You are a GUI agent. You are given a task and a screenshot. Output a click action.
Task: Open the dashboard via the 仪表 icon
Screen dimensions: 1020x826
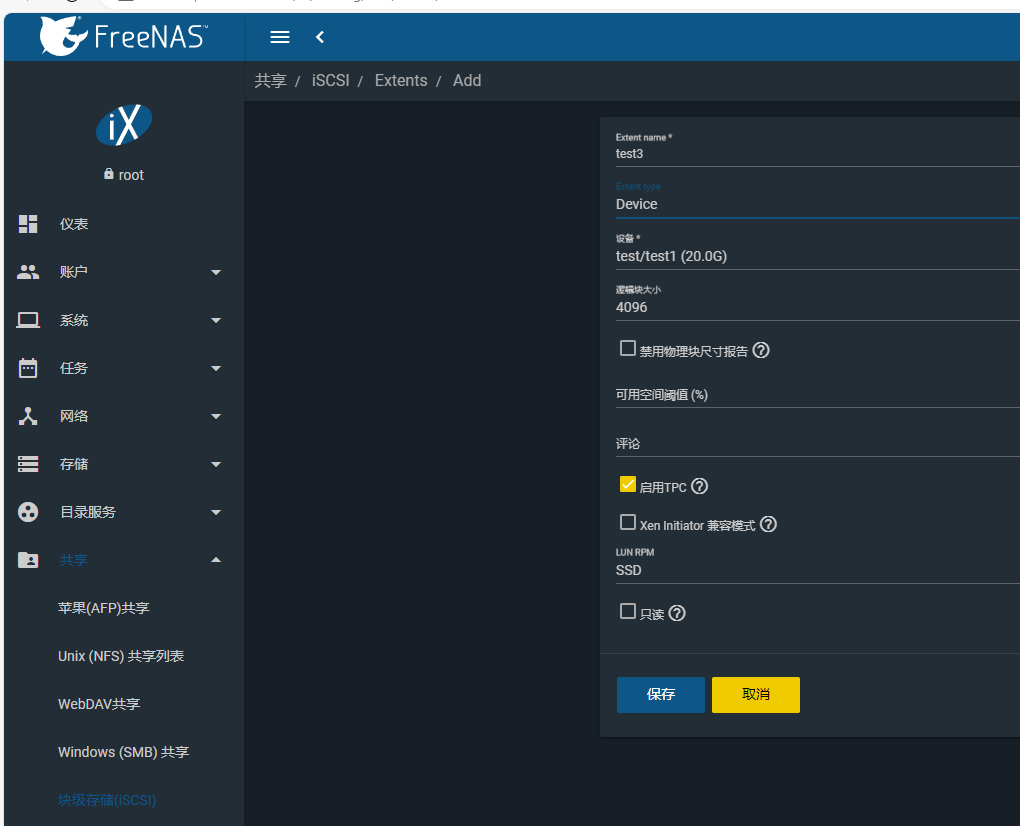(27, 223)
